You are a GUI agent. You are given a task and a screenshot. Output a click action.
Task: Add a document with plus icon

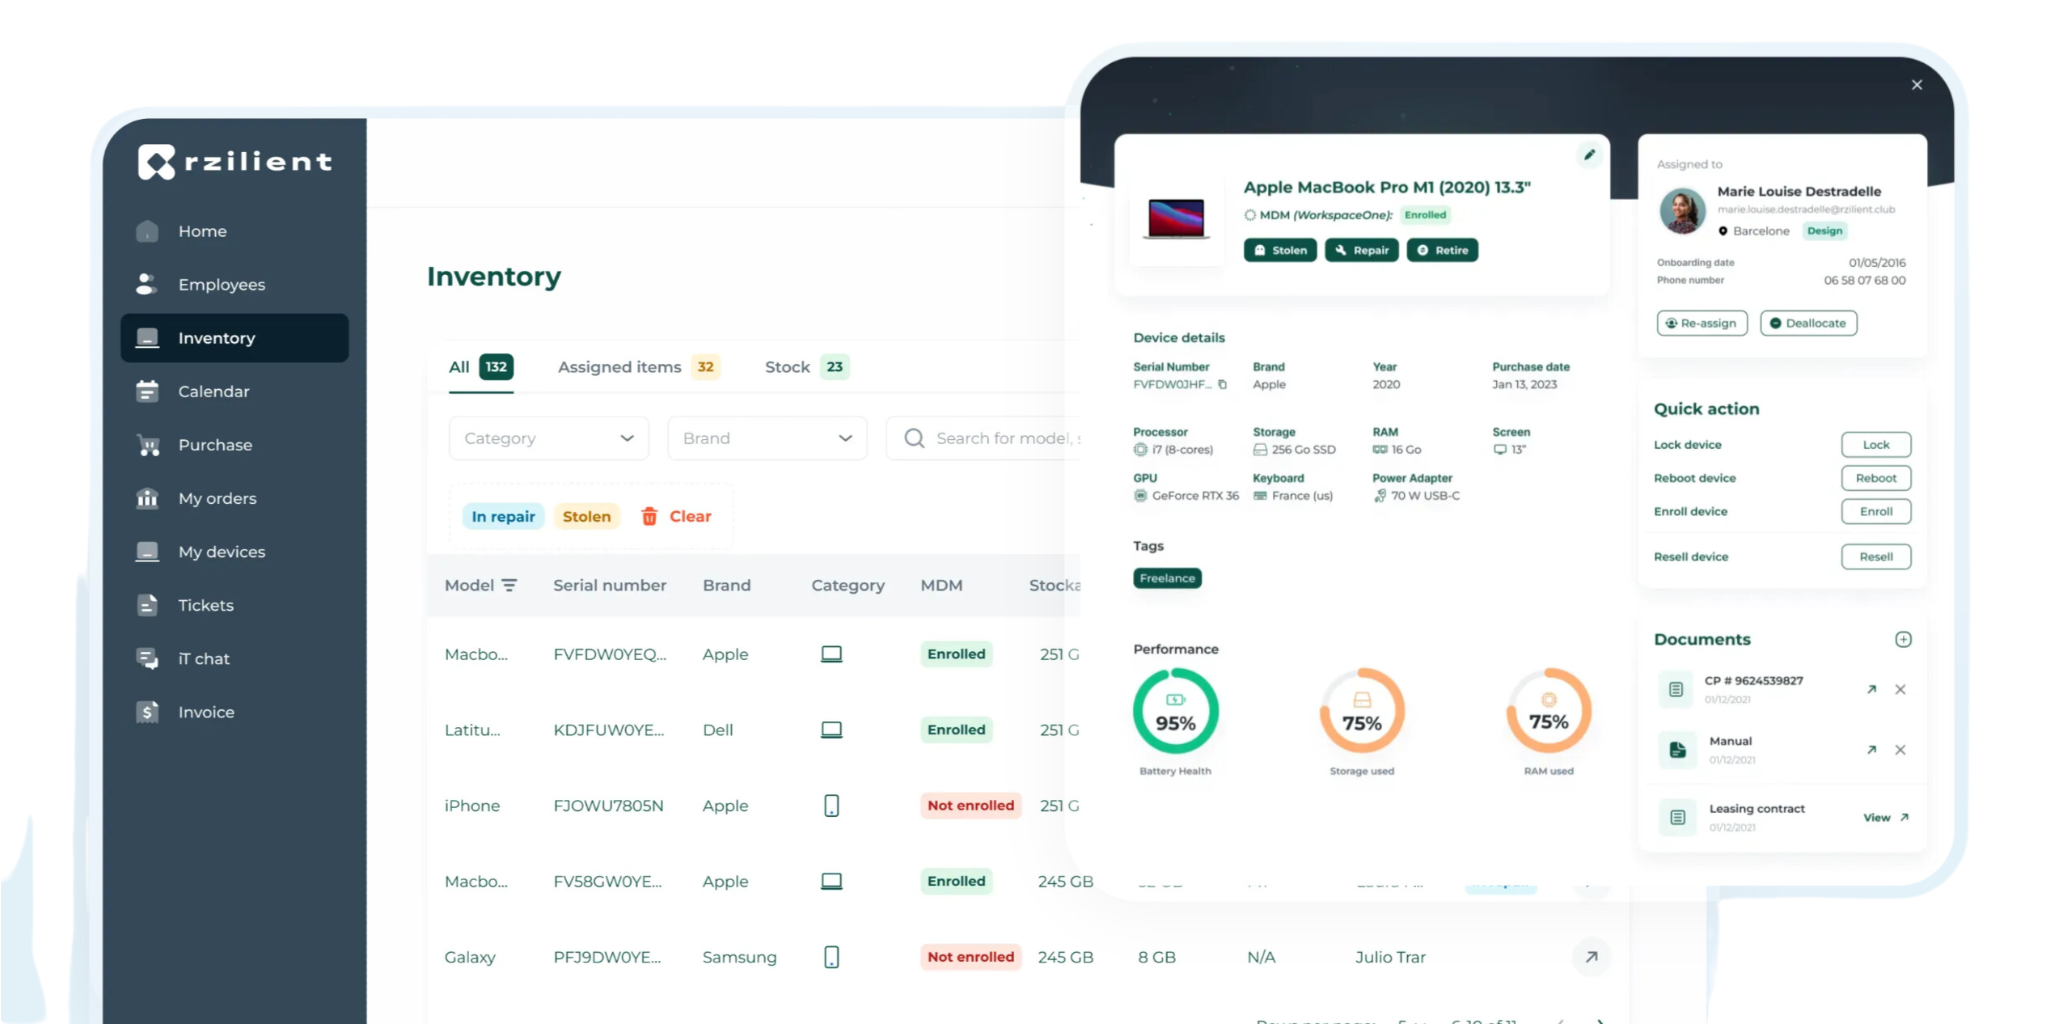point(1903,639)
